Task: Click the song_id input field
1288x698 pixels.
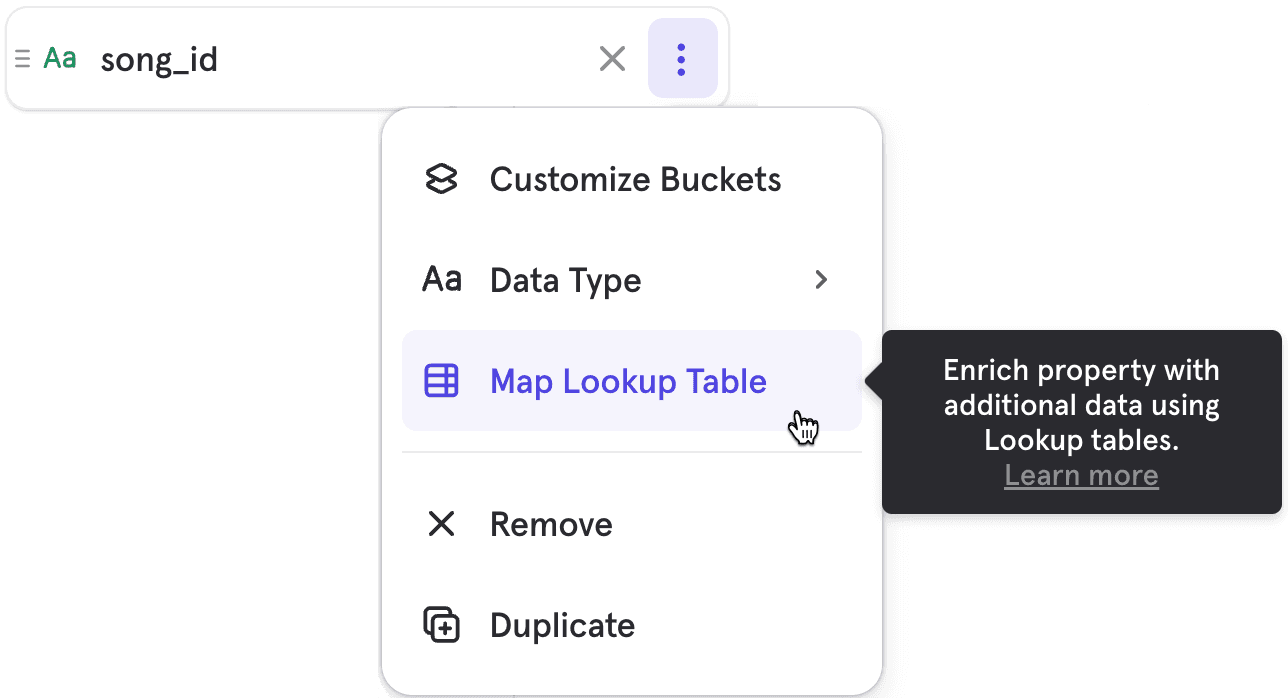Action: coord(300,58)
